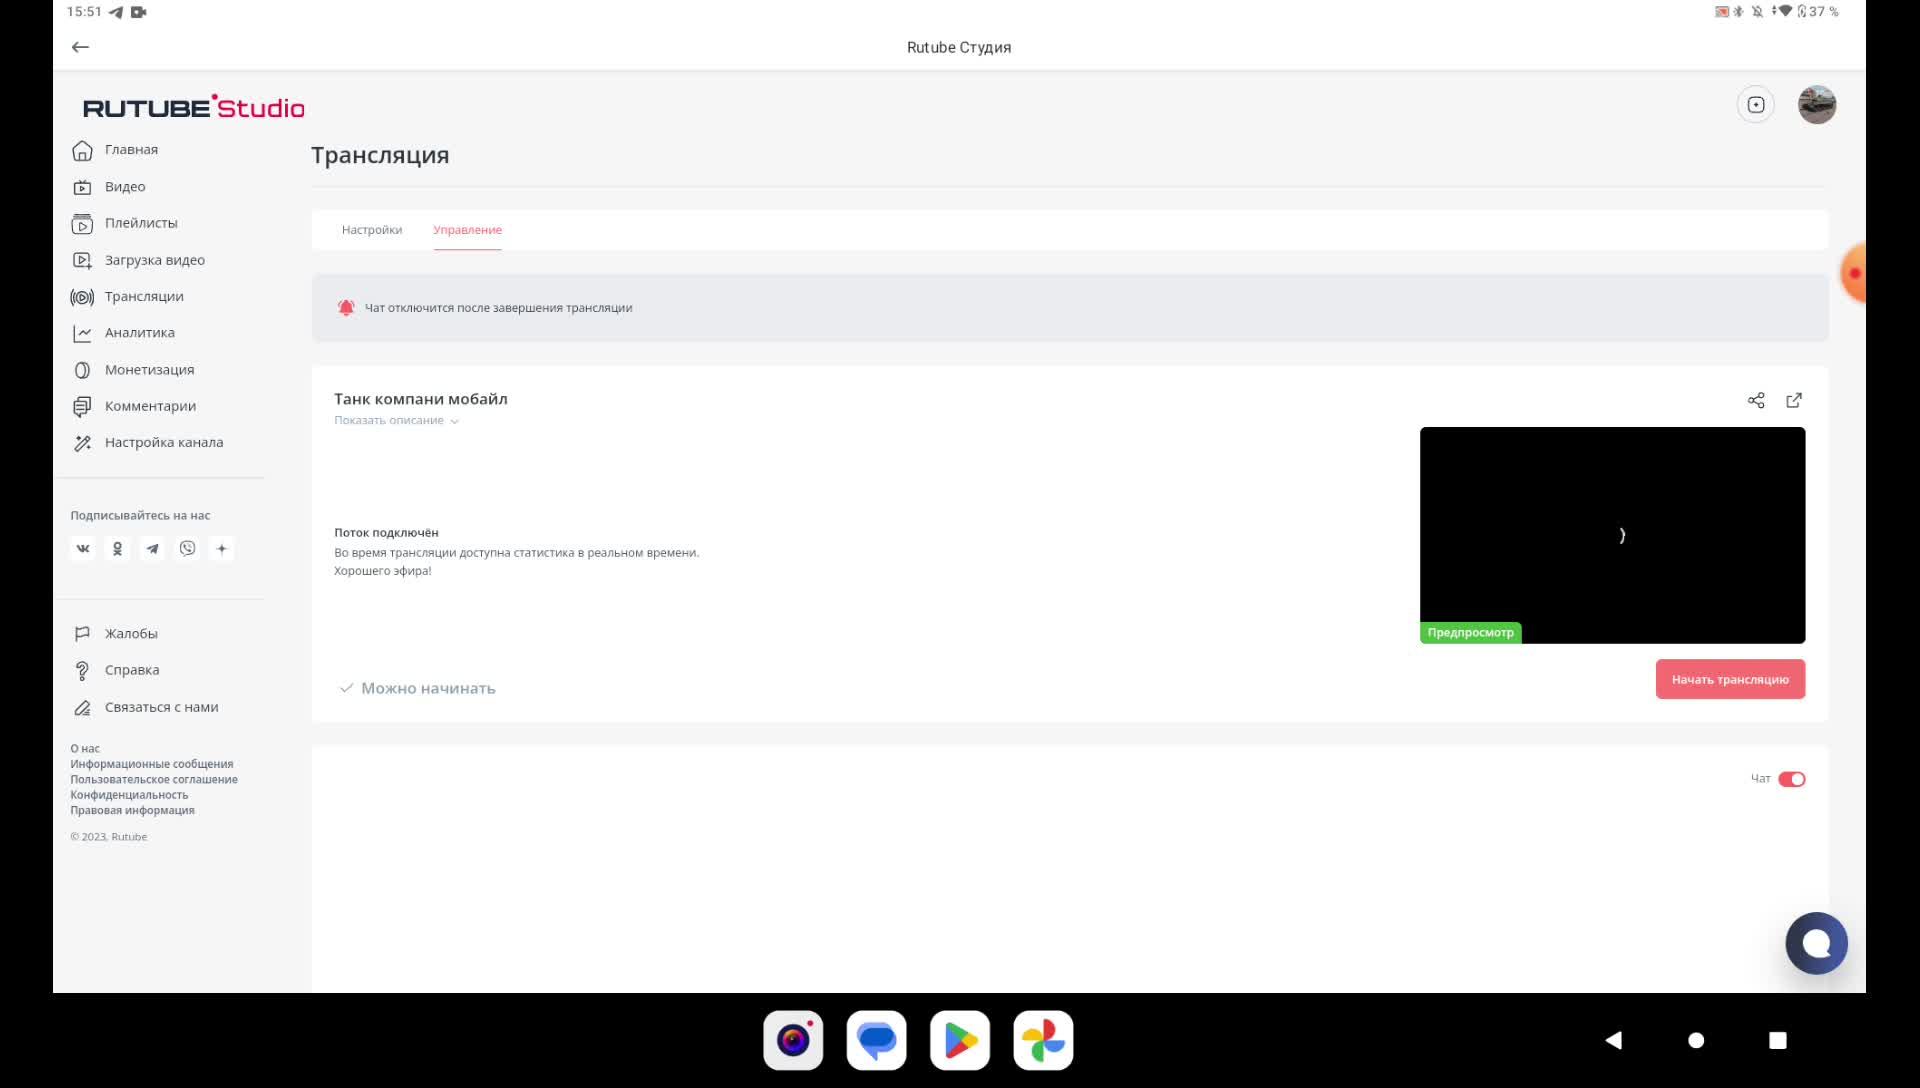Open the Telegram social link icon
1920x1088 pixels.
click(152, 548)
